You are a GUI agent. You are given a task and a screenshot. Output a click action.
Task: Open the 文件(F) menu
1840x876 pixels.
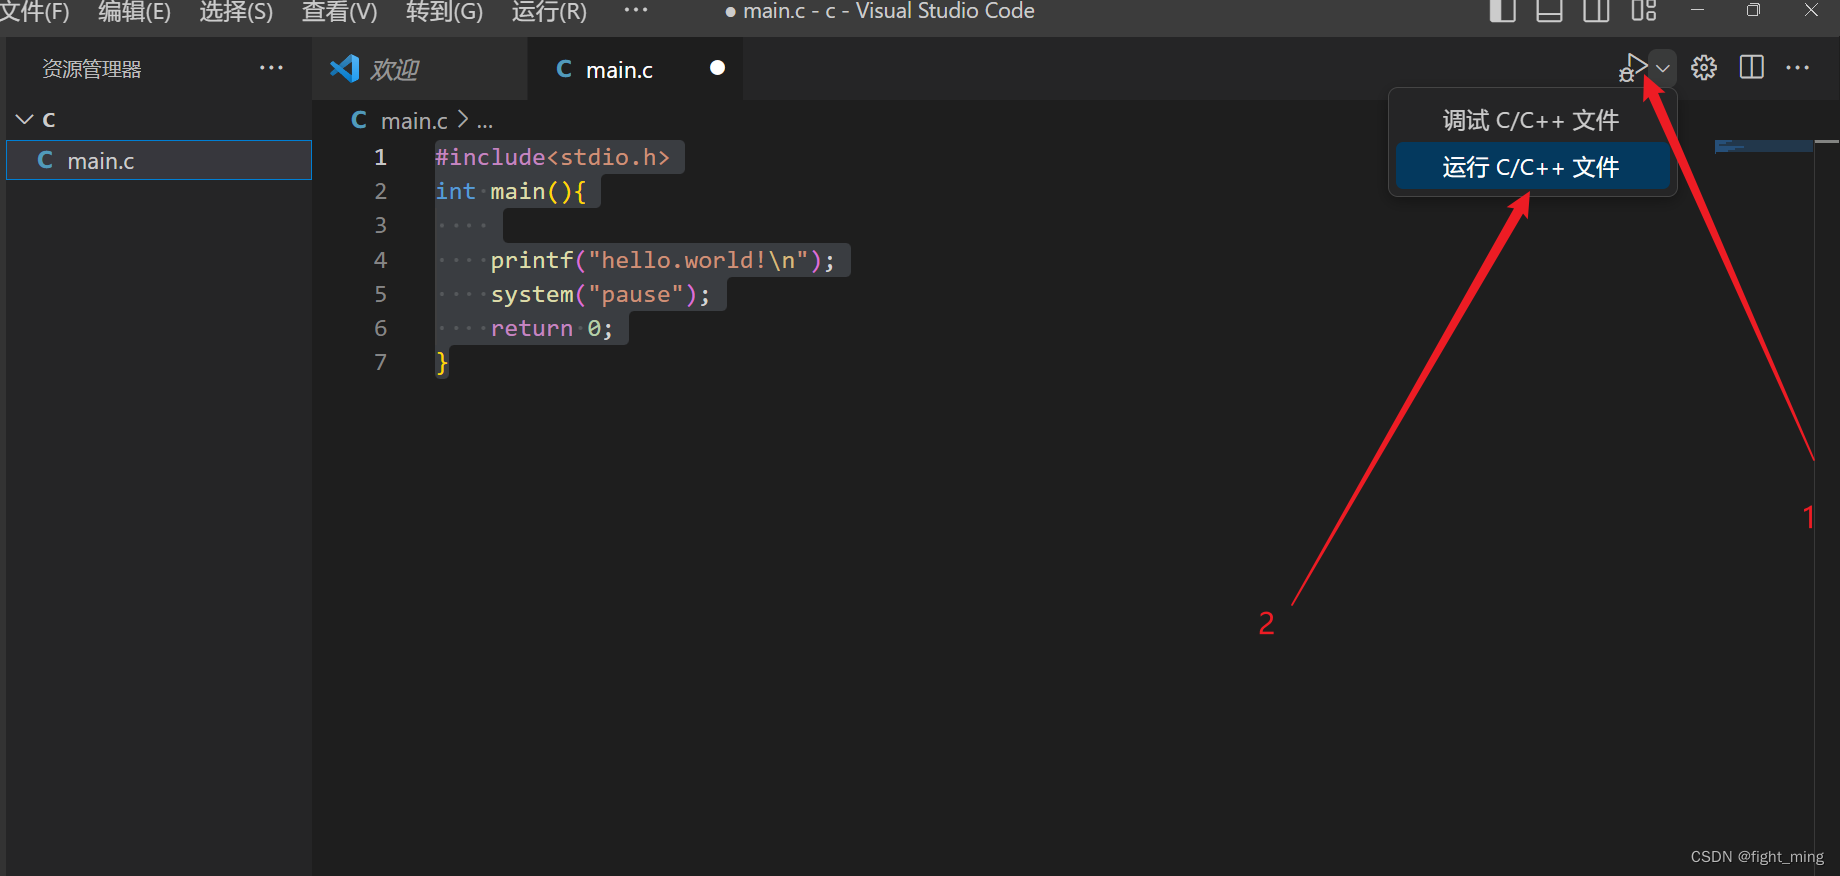tap(35, 12)
